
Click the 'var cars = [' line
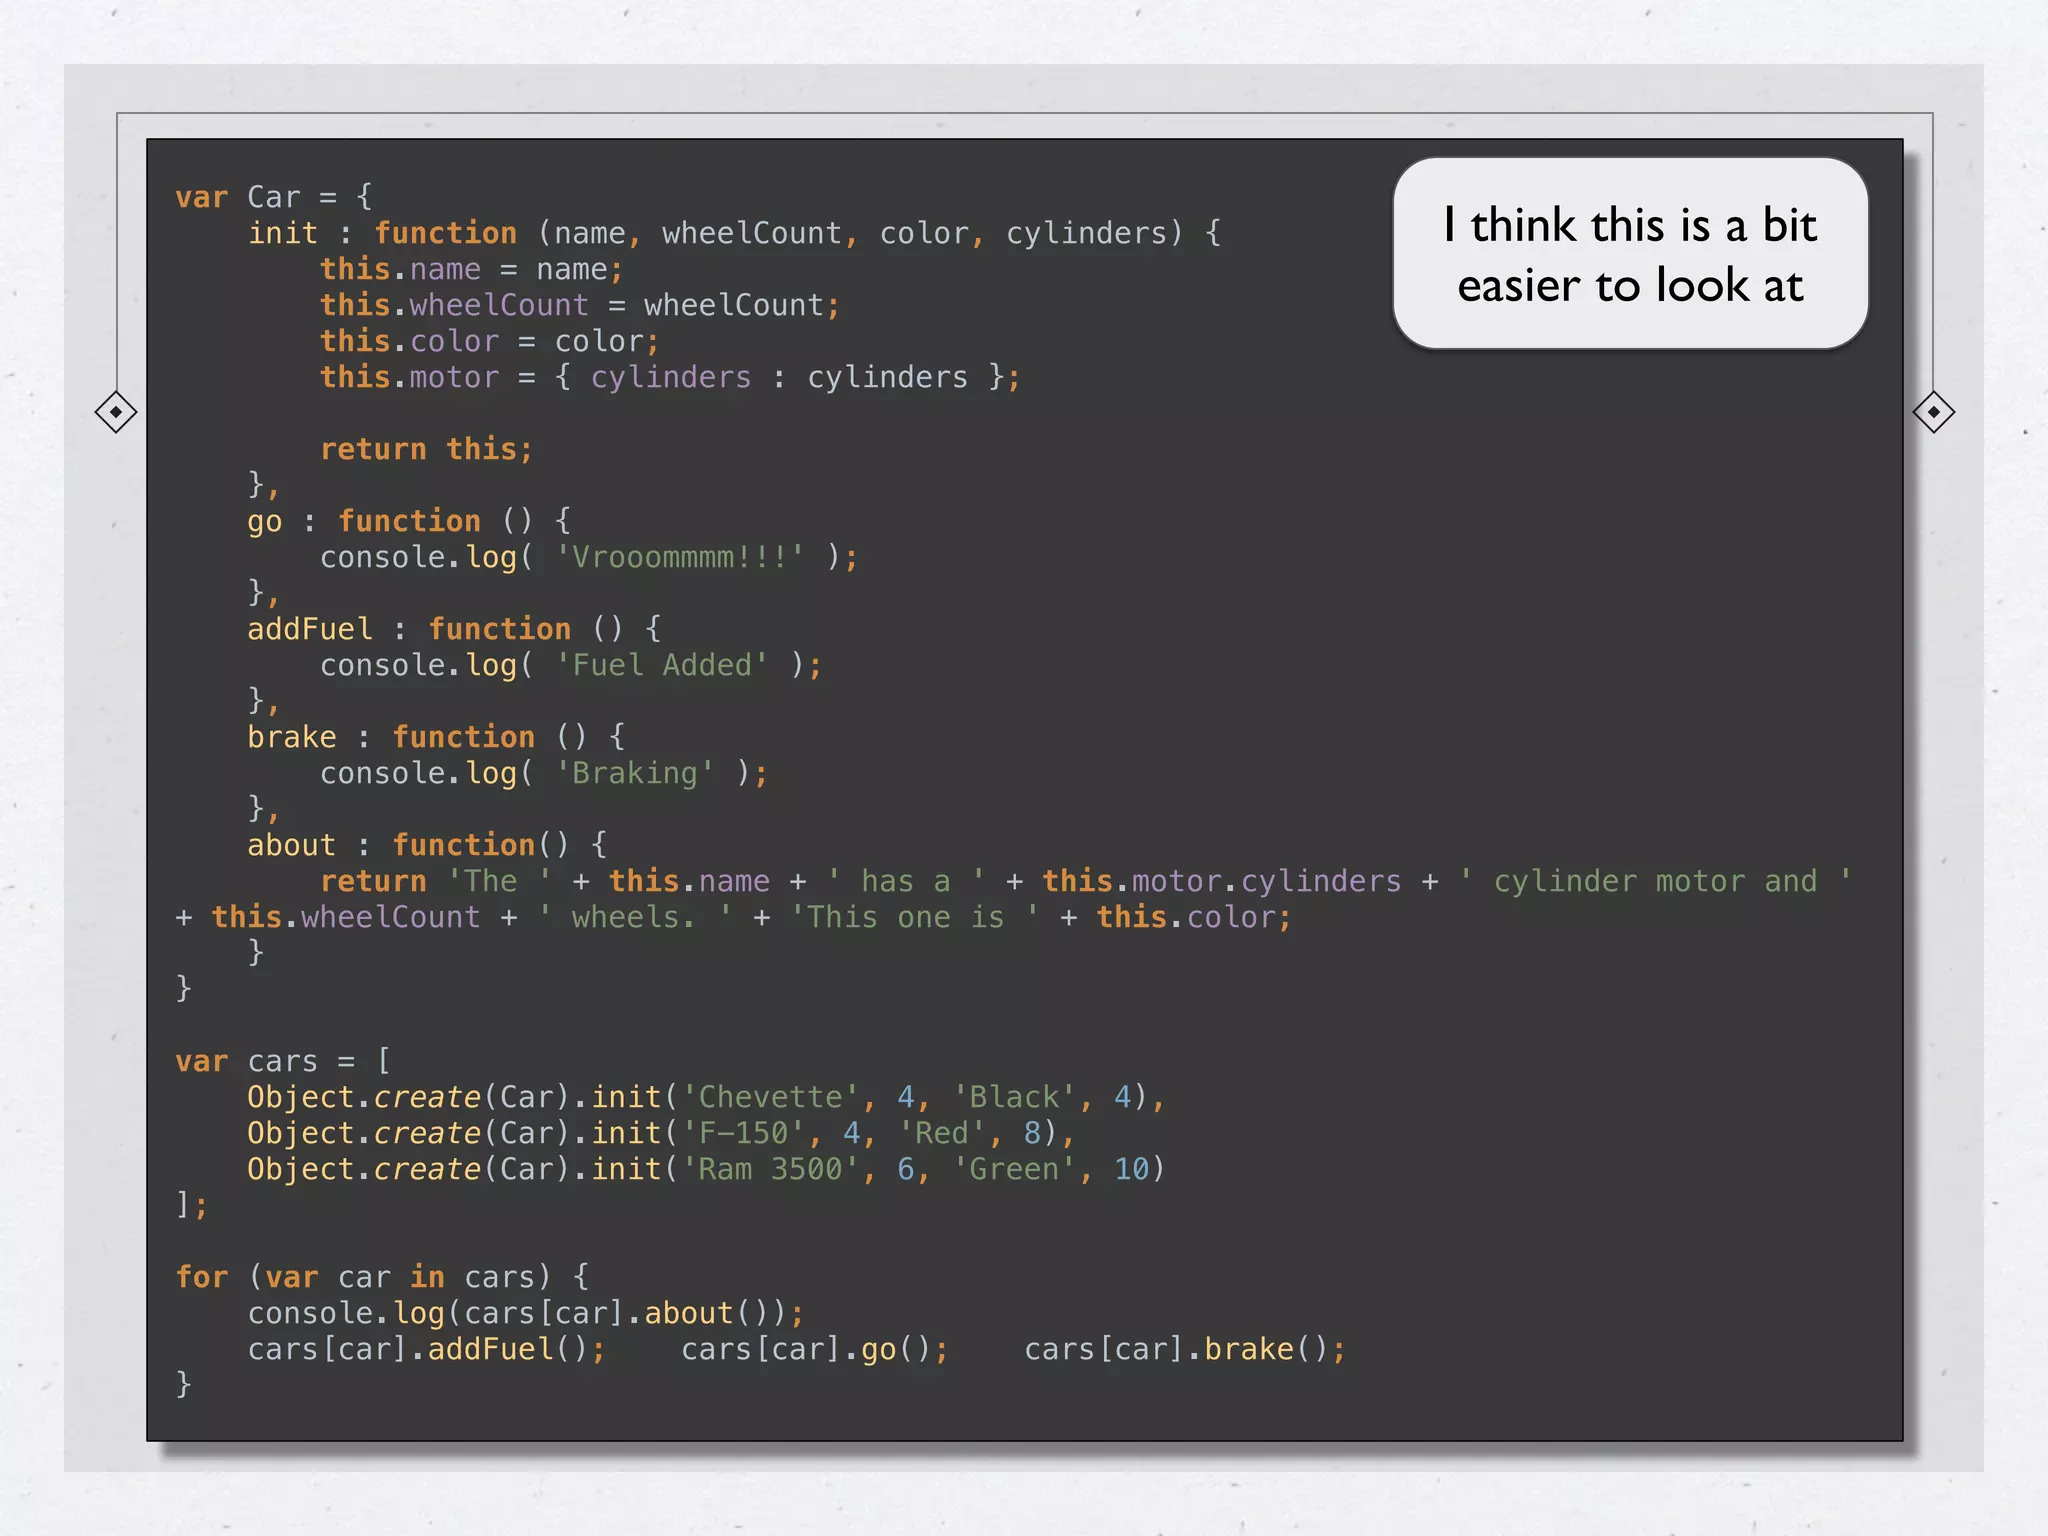[x=282, y=1061]
